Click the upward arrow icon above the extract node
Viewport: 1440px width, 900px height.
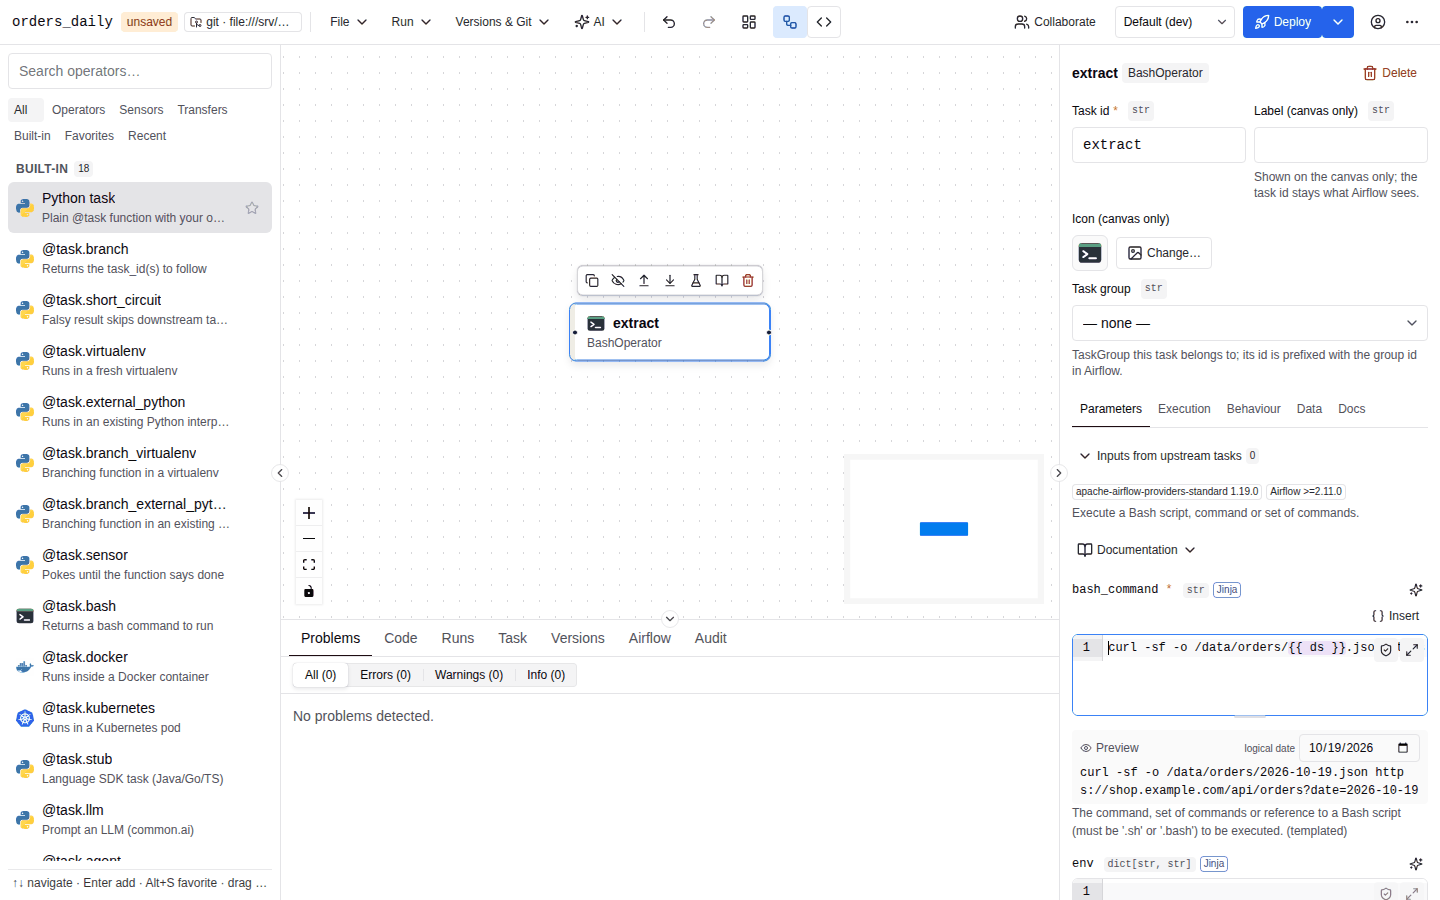pos(644,281)
